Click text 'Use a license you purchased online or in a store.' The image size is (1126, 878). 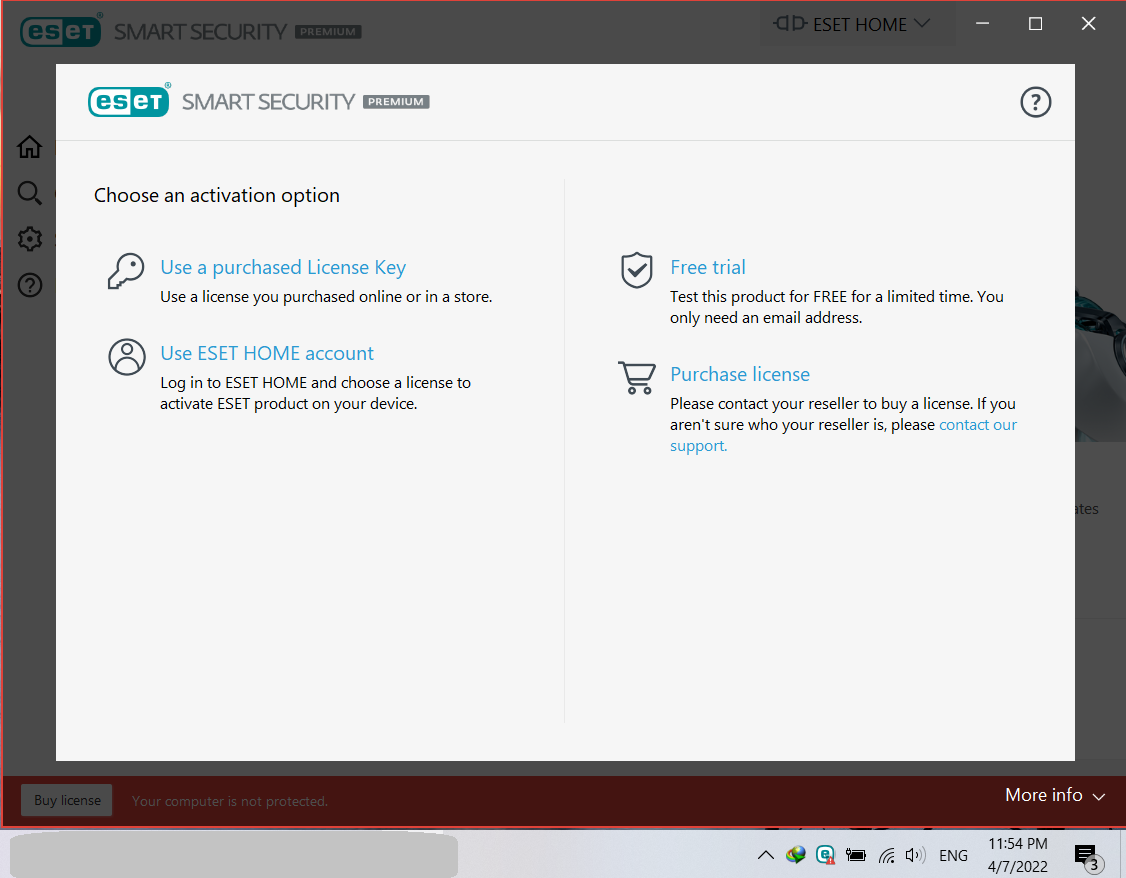326,296
